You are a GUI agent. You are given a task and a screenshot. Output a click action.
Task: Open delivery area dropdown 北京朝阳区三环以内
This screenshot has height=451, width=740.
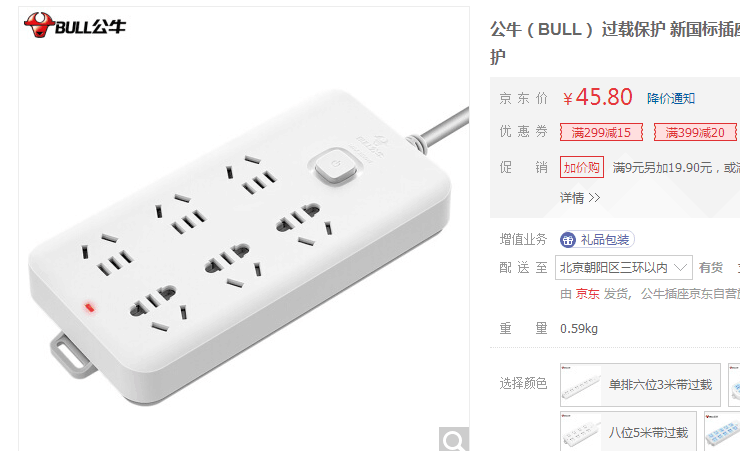(x=623, y=268)
